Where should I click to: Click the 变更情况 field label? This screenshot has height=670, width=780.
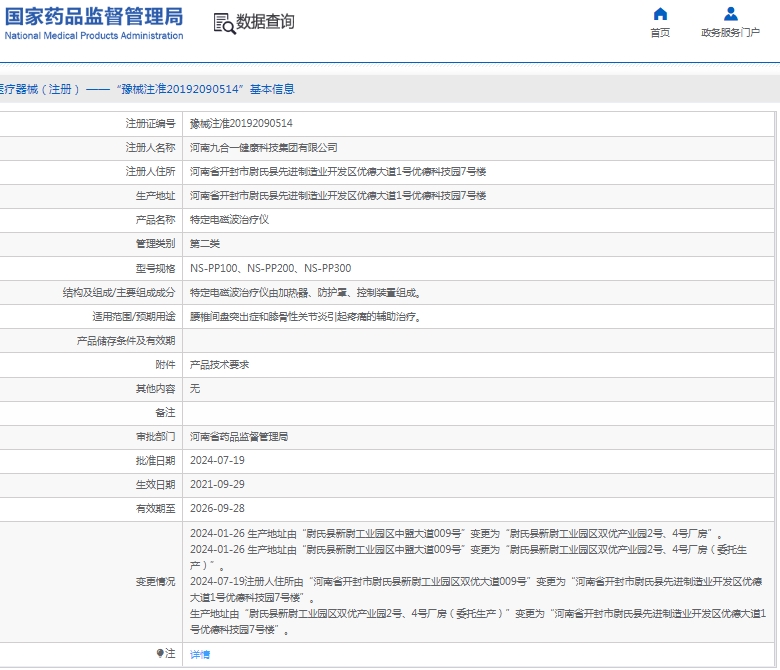[x=156, y=581]
